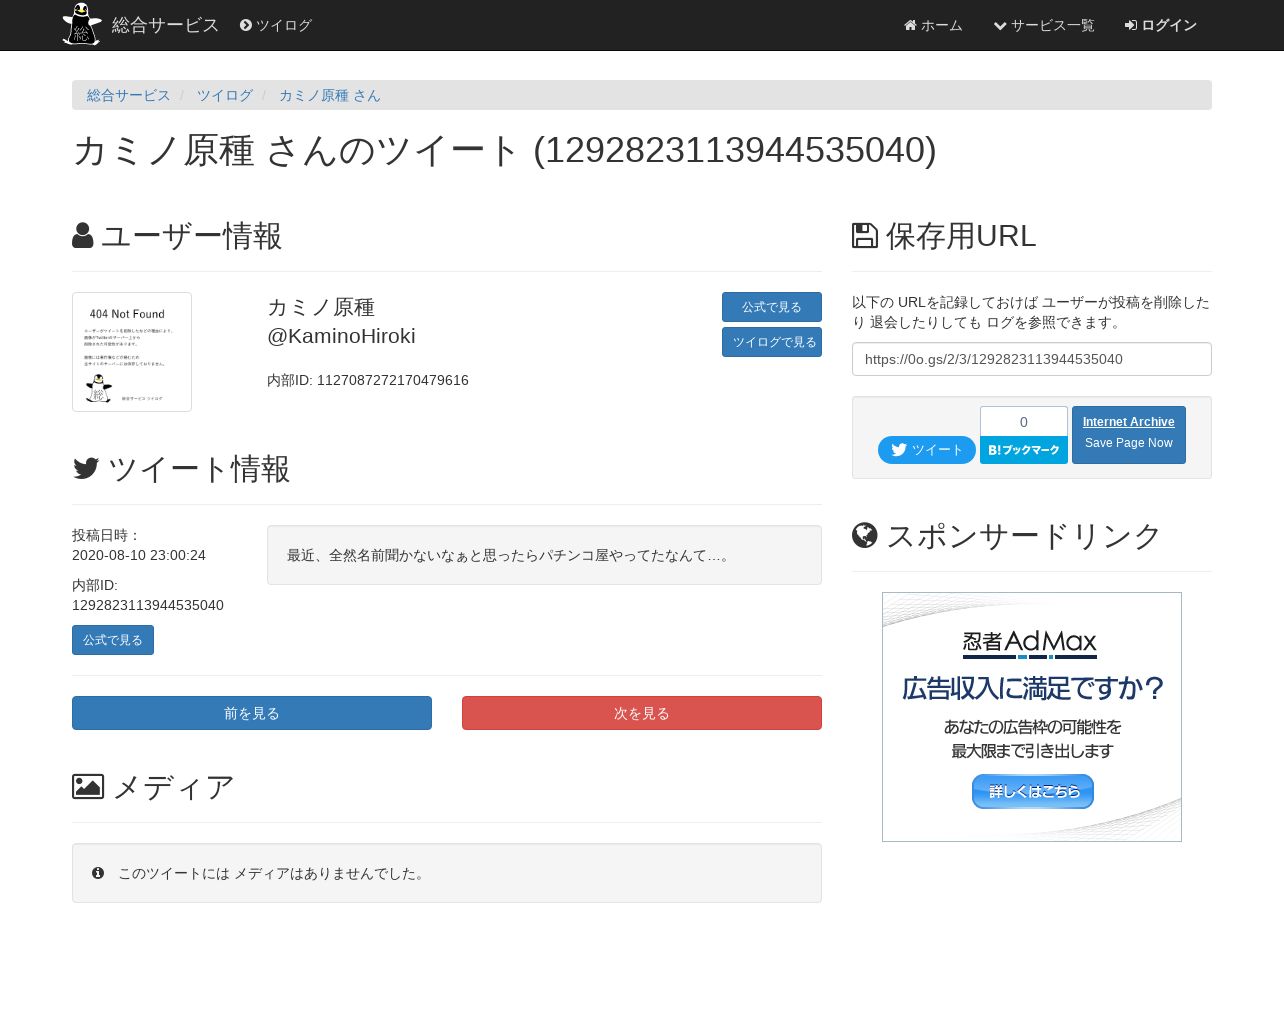Click the Twitter bird icon beside ツイート情報
The height and width of the screenshot is (1013, 1284).
[x=86, y=468]
